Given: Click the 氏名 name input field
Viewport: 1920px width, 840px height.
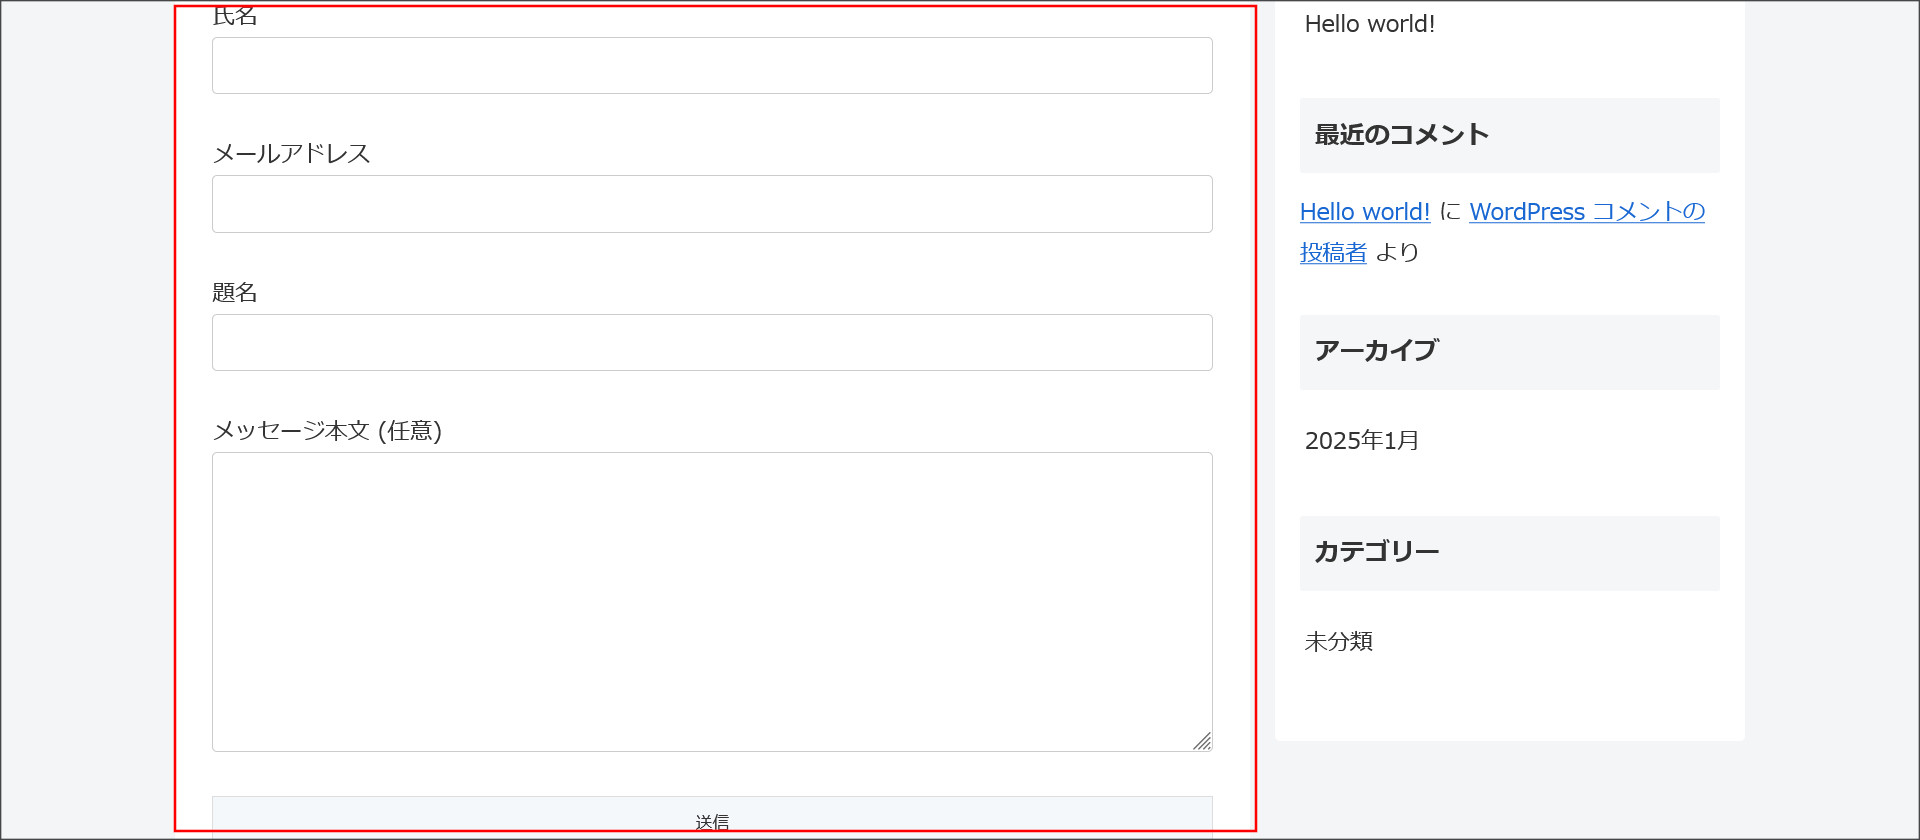Looking at the screenshot, I should pos(712,66).
